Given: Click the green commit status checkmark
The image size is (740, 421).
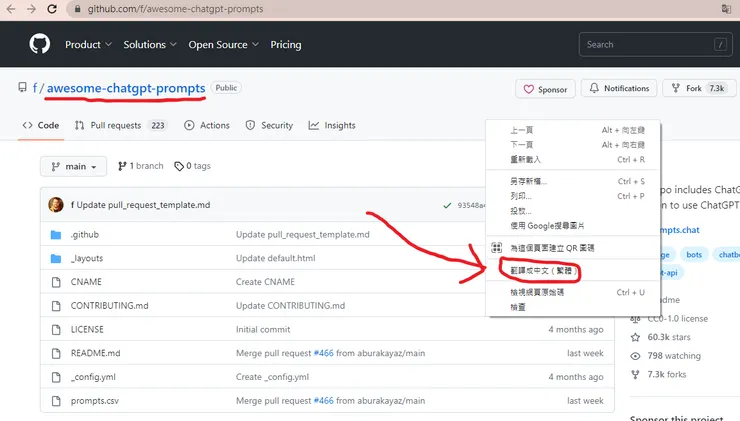Looking at the screenshot, I should (x=447, y=205).
